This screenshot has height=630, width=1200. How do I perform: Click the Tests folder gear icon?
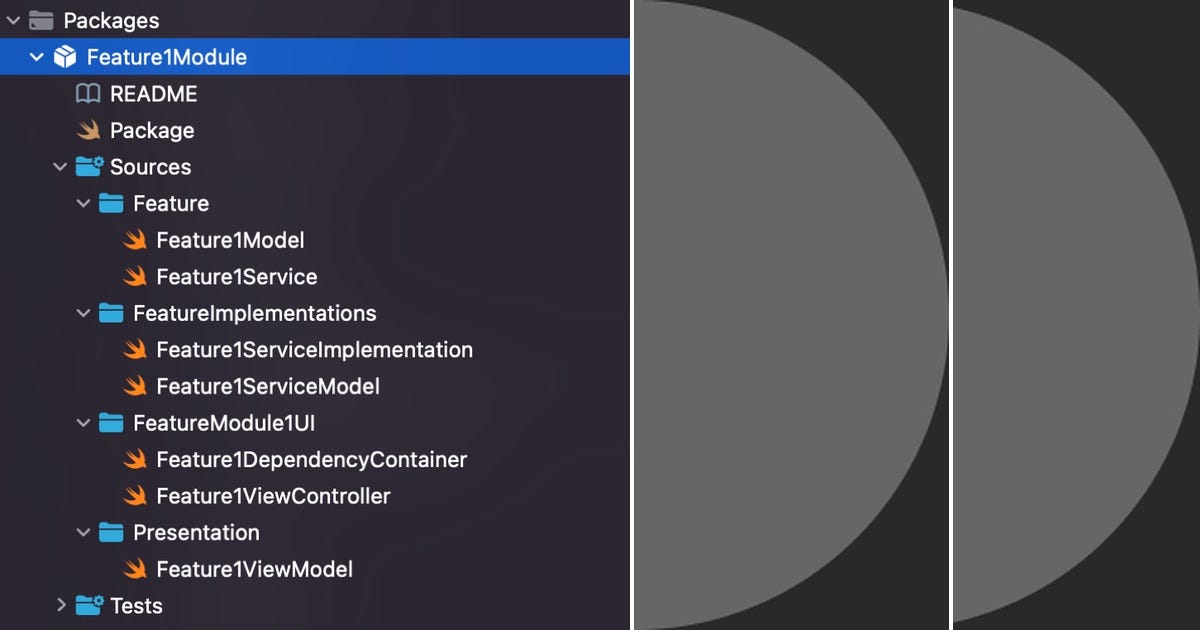[88, 605]
